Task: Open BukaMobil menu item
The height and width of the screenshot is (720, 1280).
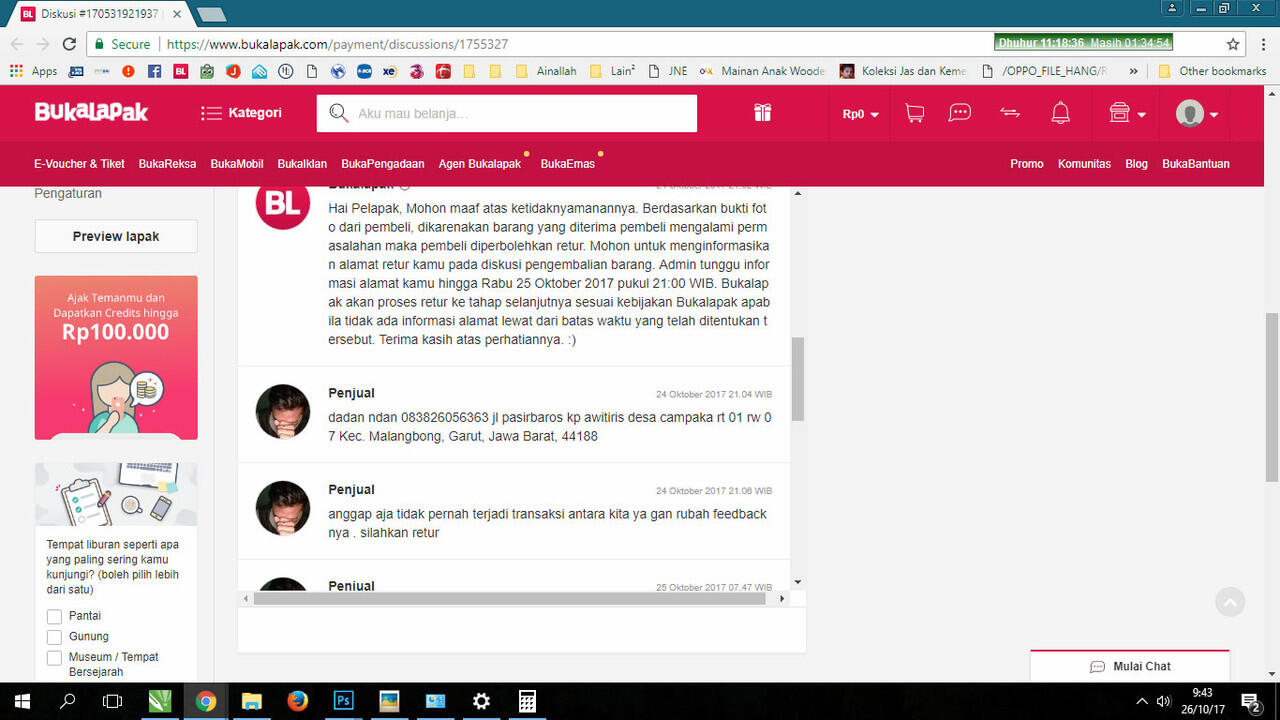Action: (237, 164)
